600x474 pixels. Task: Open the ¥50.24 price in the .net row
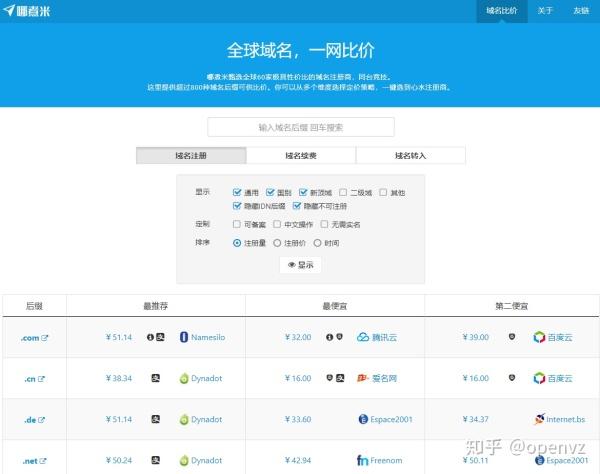coord(119,460)
